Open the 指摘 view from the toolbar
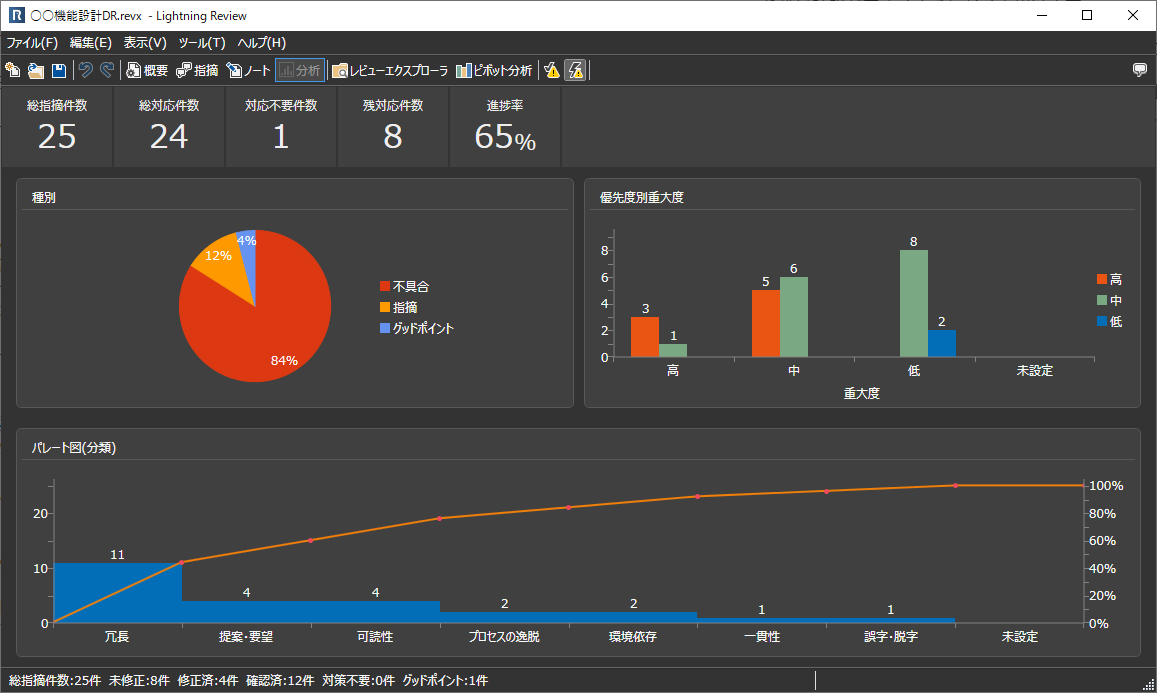Screen dimensions: 1157x693 tap(197, 70)
